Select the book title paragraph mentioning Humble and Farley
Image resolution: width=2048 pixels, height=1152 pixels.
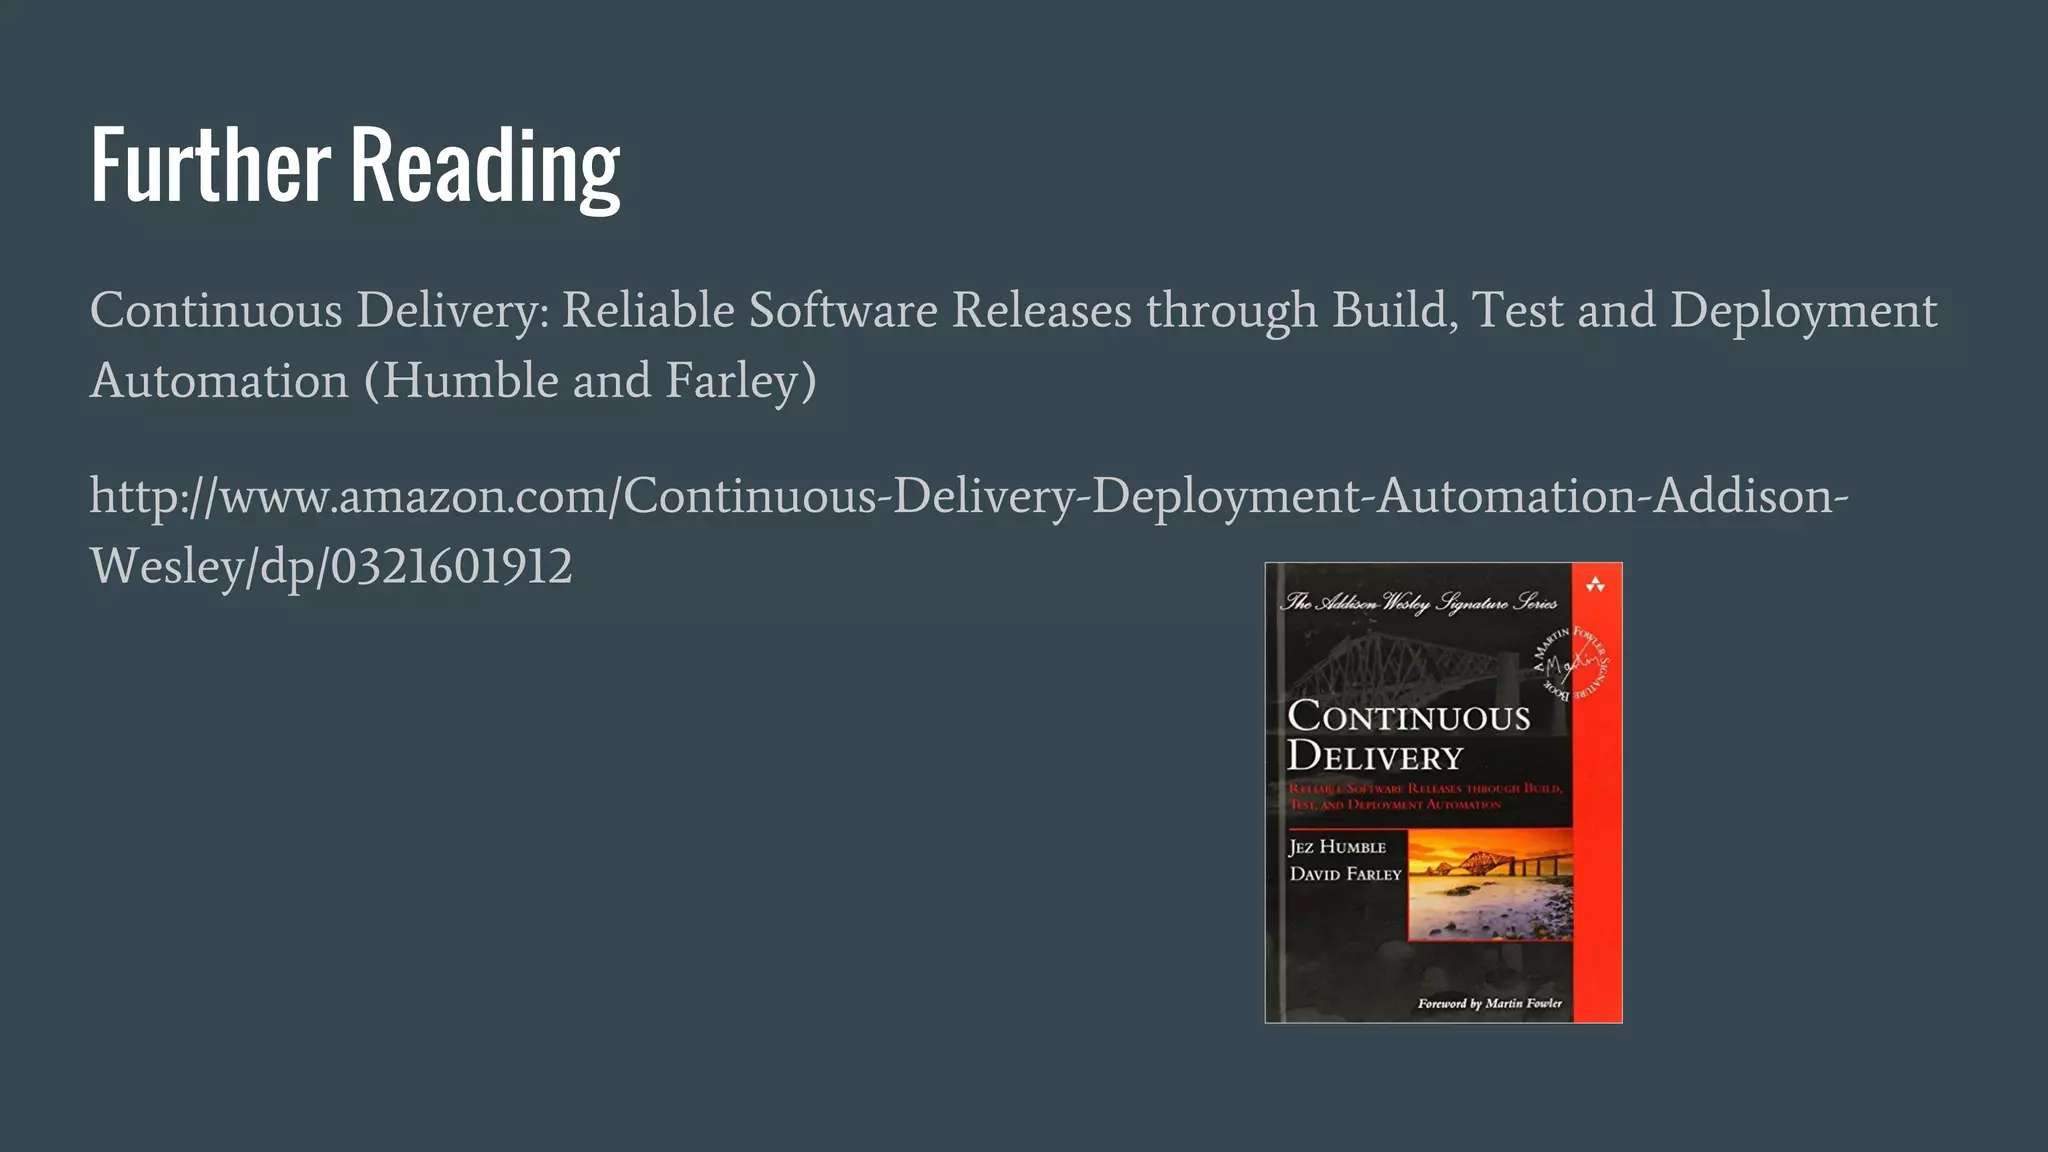point(1013,345)
